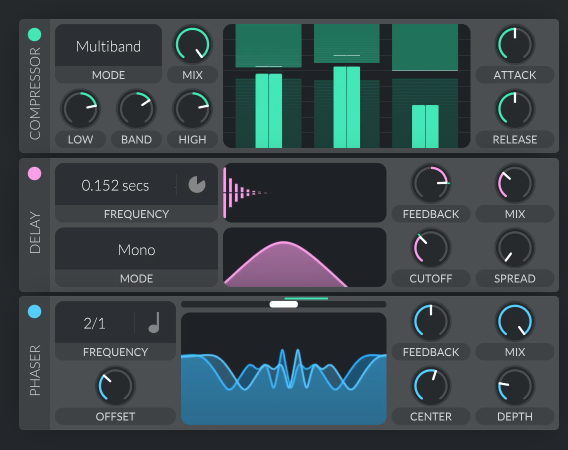Click the Compressor High band knob
This screenshot has width=568, height=450.
[x=192, y=109]
